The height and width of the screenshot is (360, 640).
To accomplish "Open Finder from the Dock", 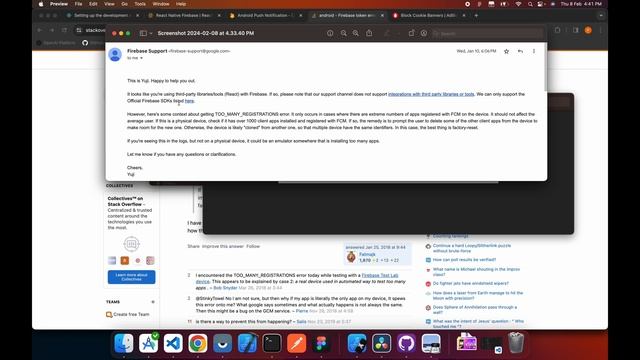I will click(x=124, y=343).
